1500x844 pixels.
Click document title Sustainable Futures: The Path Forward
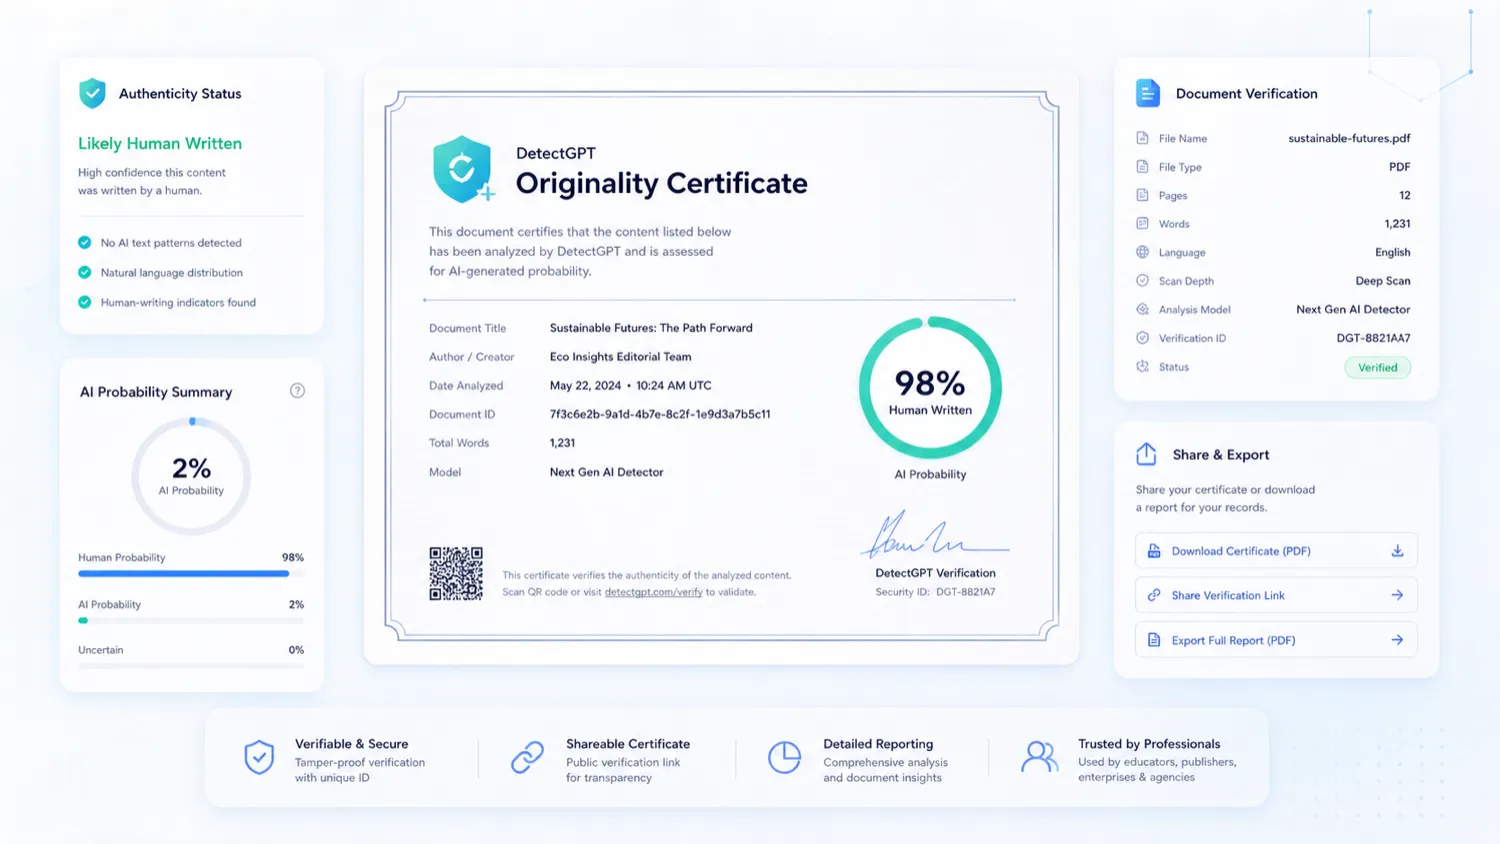651,328
